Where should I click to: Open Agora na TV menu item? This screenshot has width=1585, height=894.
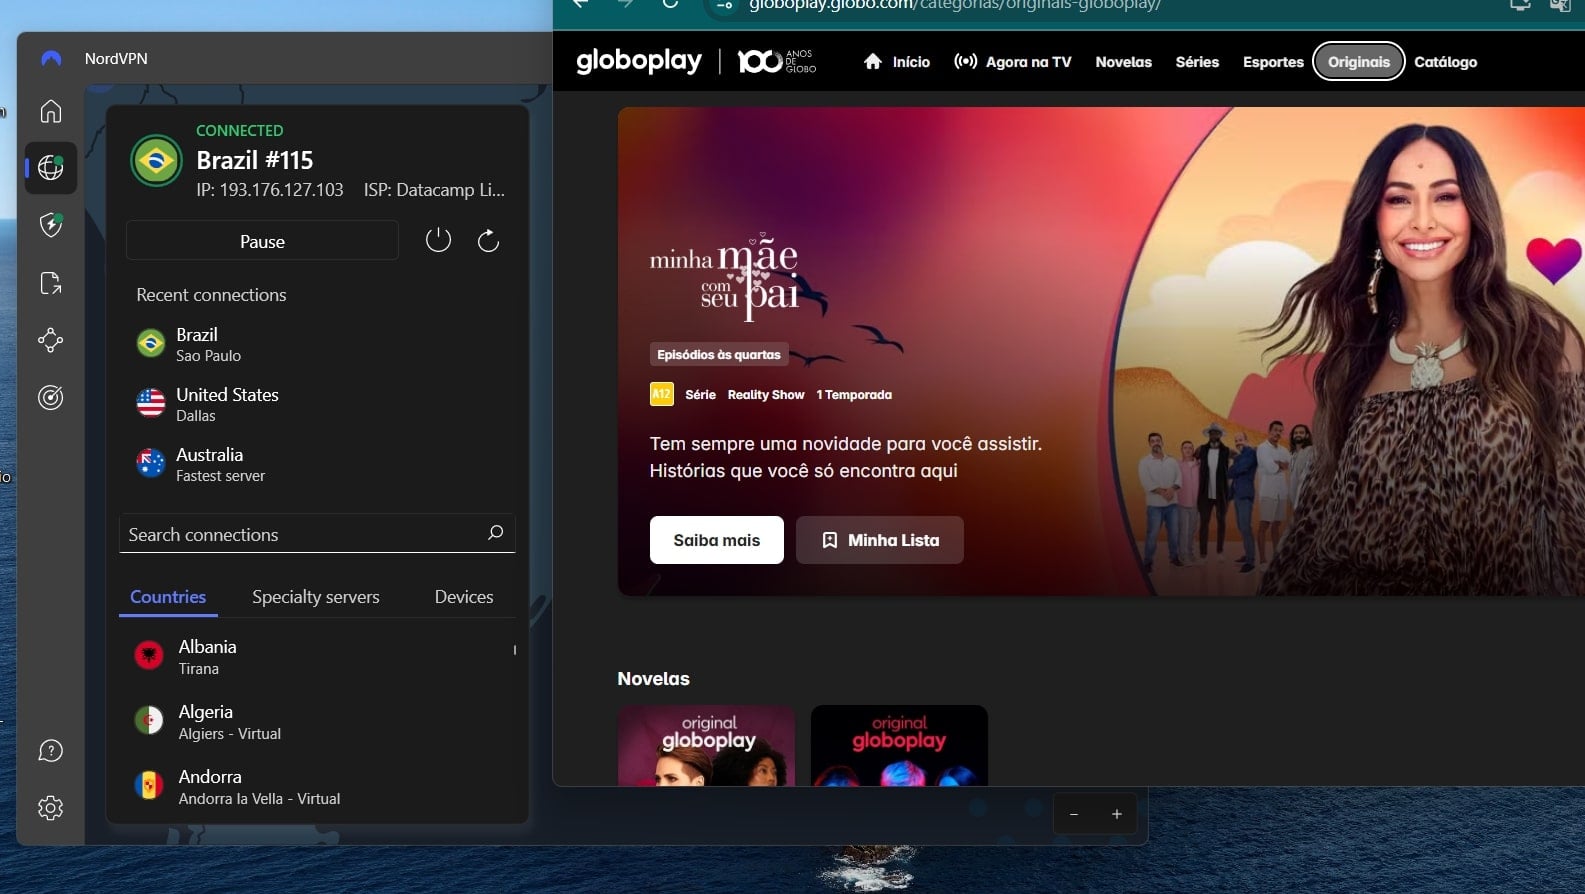point(1013,62)
